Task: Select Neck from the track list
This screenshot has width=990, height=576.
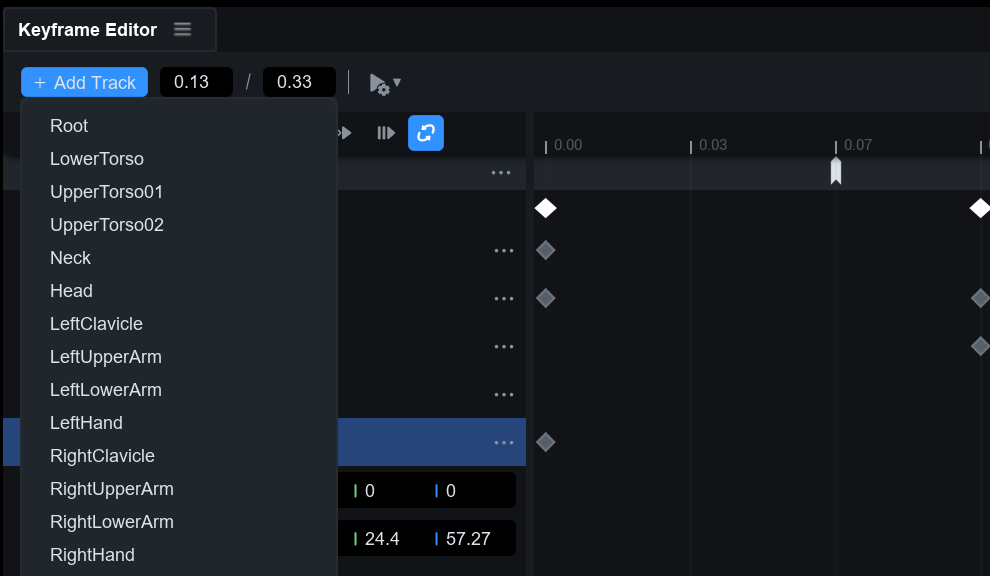Action: 70,258
